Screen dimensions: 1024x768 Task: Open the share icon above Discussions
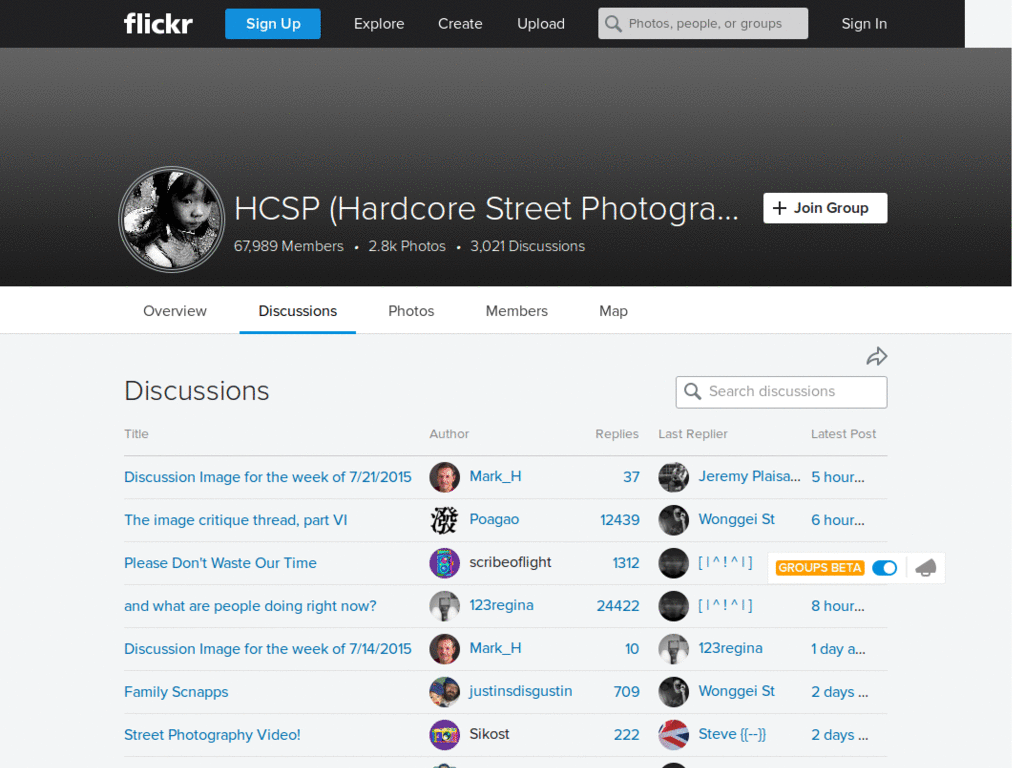[876, 356]
